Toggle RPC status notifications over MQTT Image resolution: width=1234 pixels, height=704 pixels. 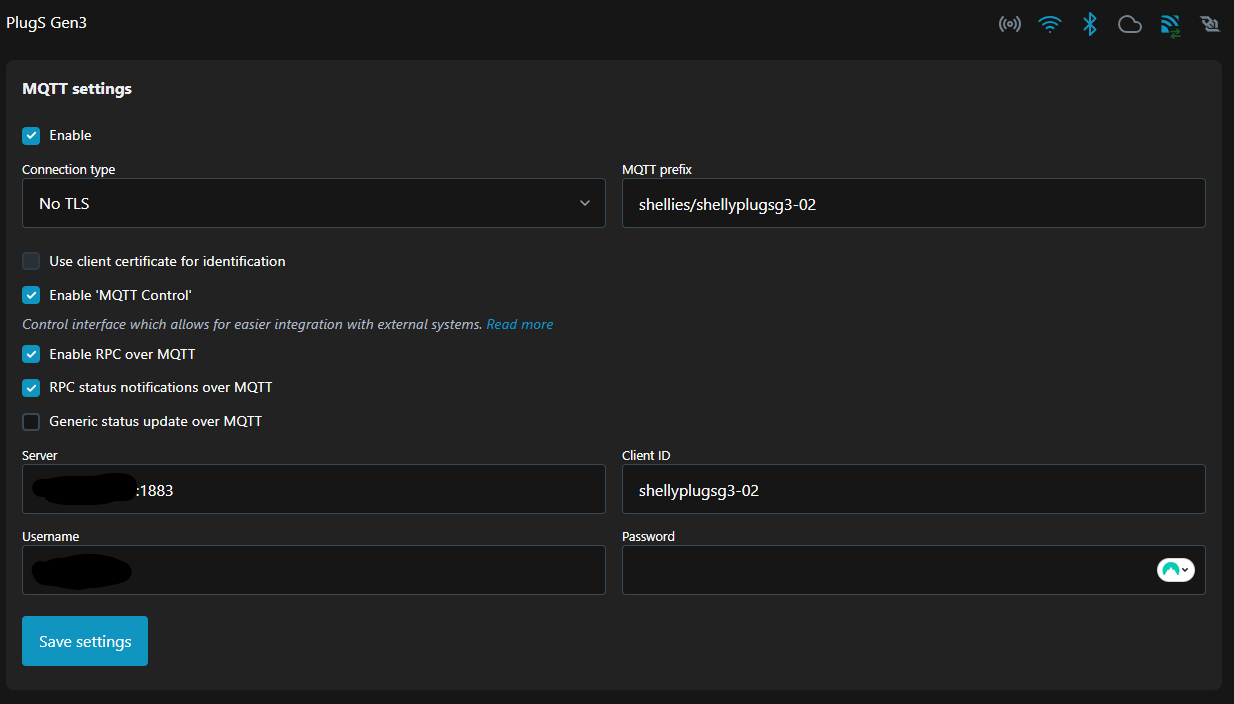pos(31,388)
